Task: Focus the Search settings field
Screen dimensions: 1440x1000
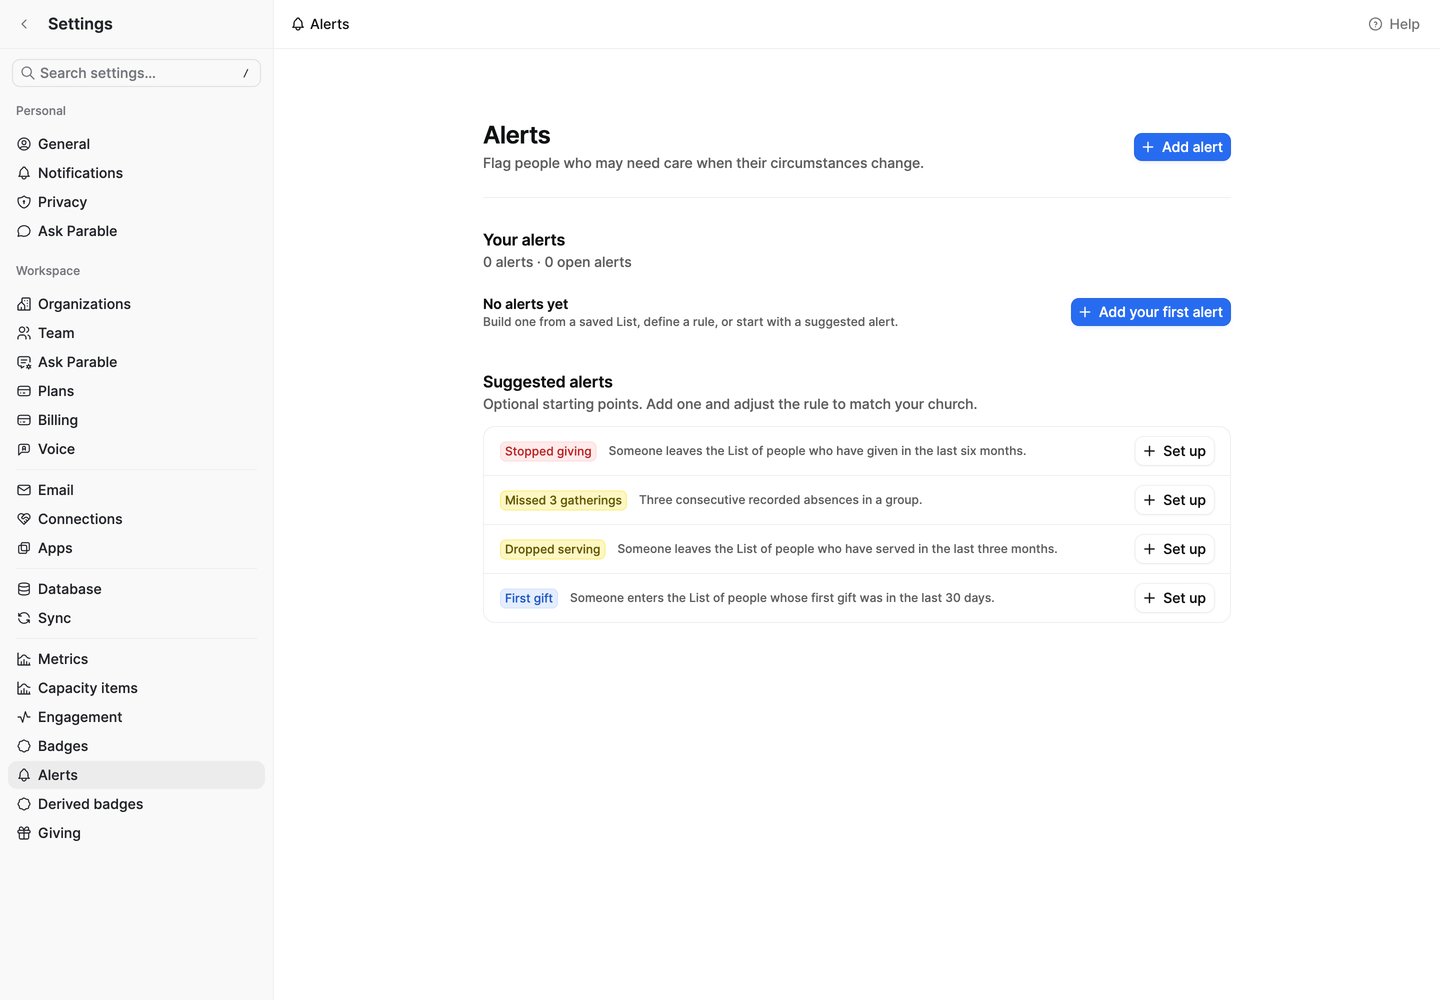Action: [136, 73]
